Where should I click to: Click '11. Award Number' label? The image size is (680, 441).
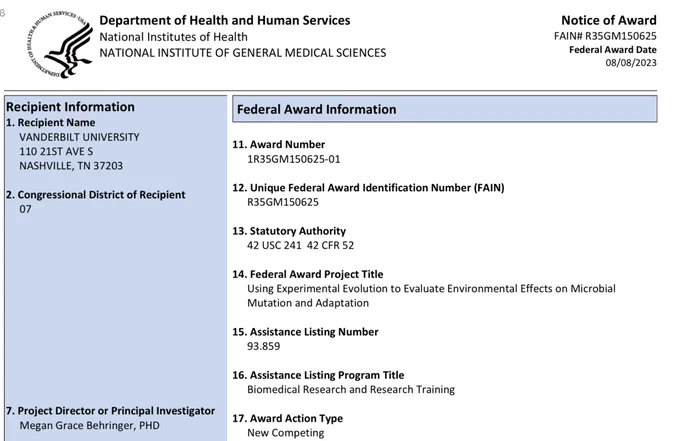[x=278, y=144]
